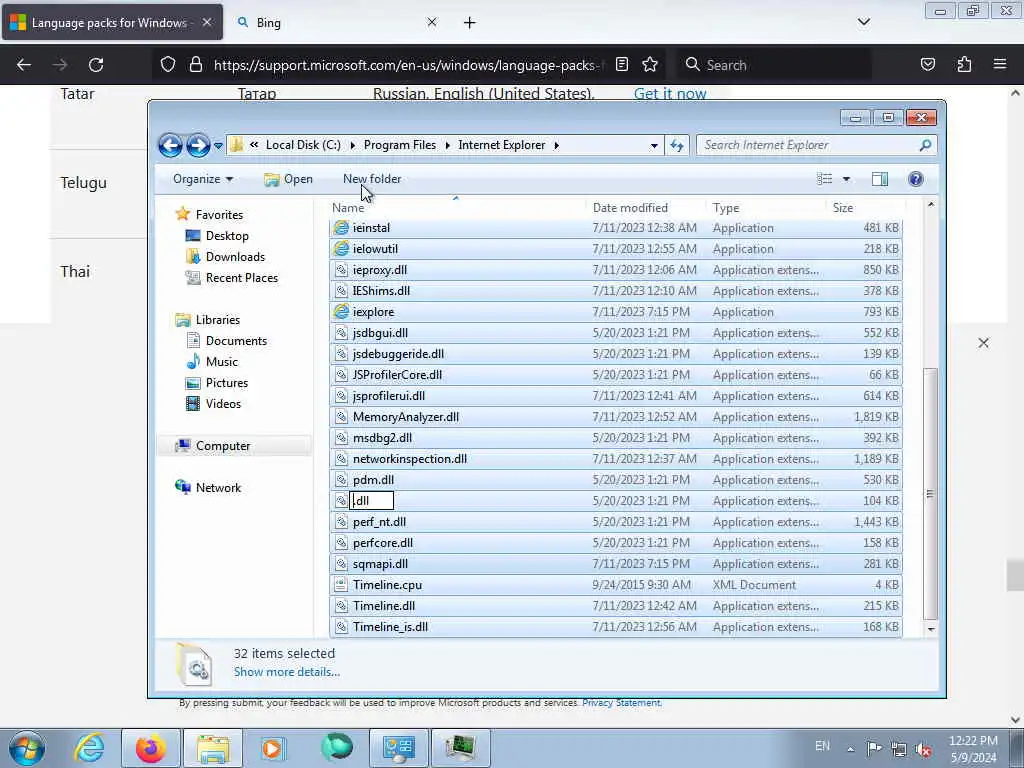1024x768 pixels.
Task: Open Documents library
Action: (236, 341)
